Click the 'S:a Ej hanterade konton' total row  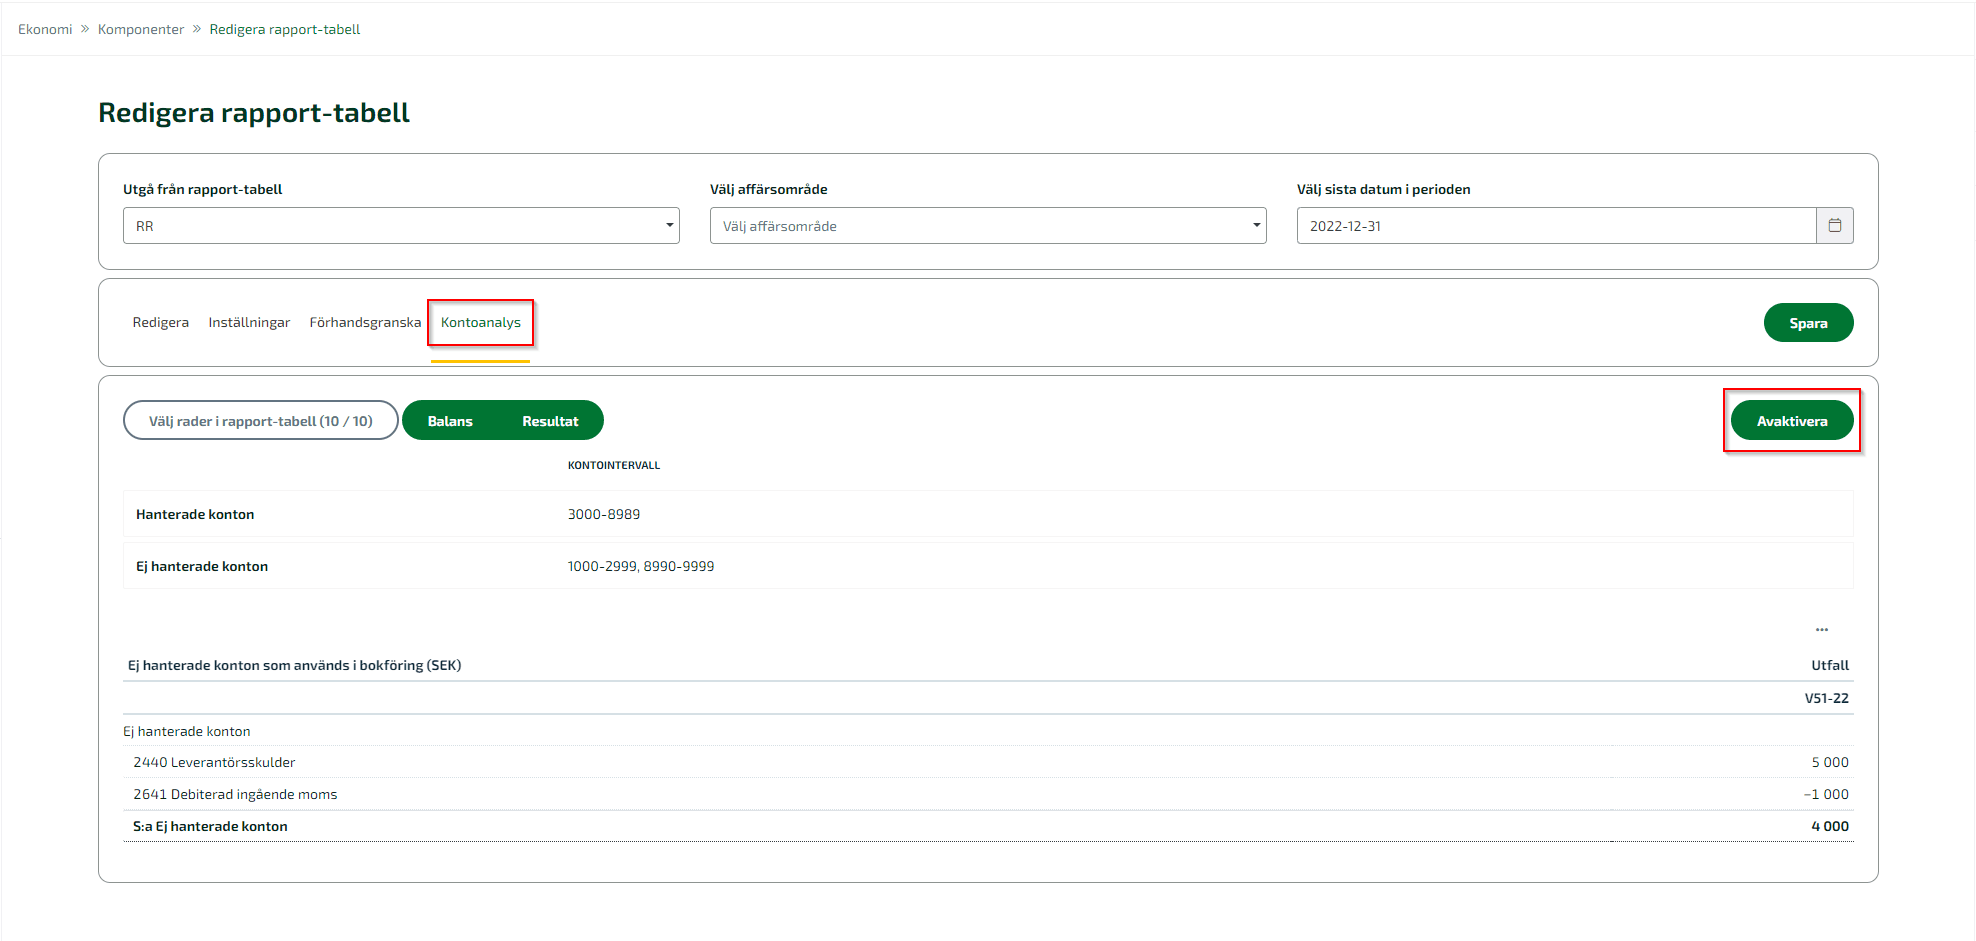point(988,826)
